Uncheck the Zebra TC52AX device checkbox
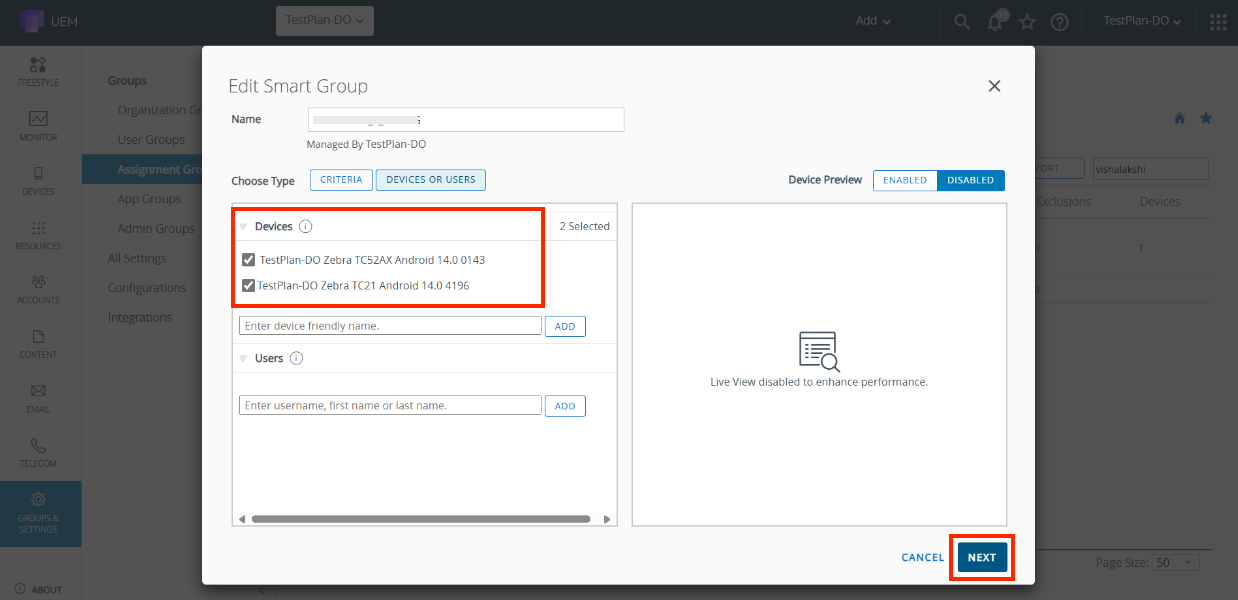 coord(249,260)
